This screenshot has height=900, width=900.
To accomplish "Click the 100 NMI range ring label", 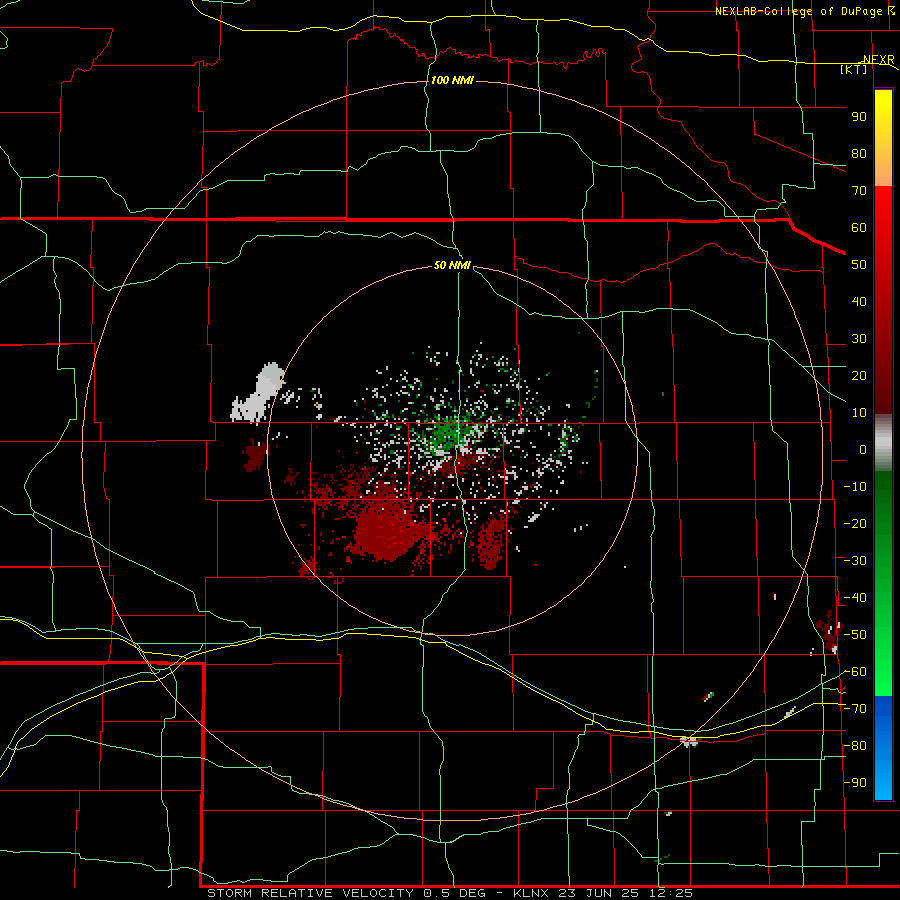I will coord(452,80).
